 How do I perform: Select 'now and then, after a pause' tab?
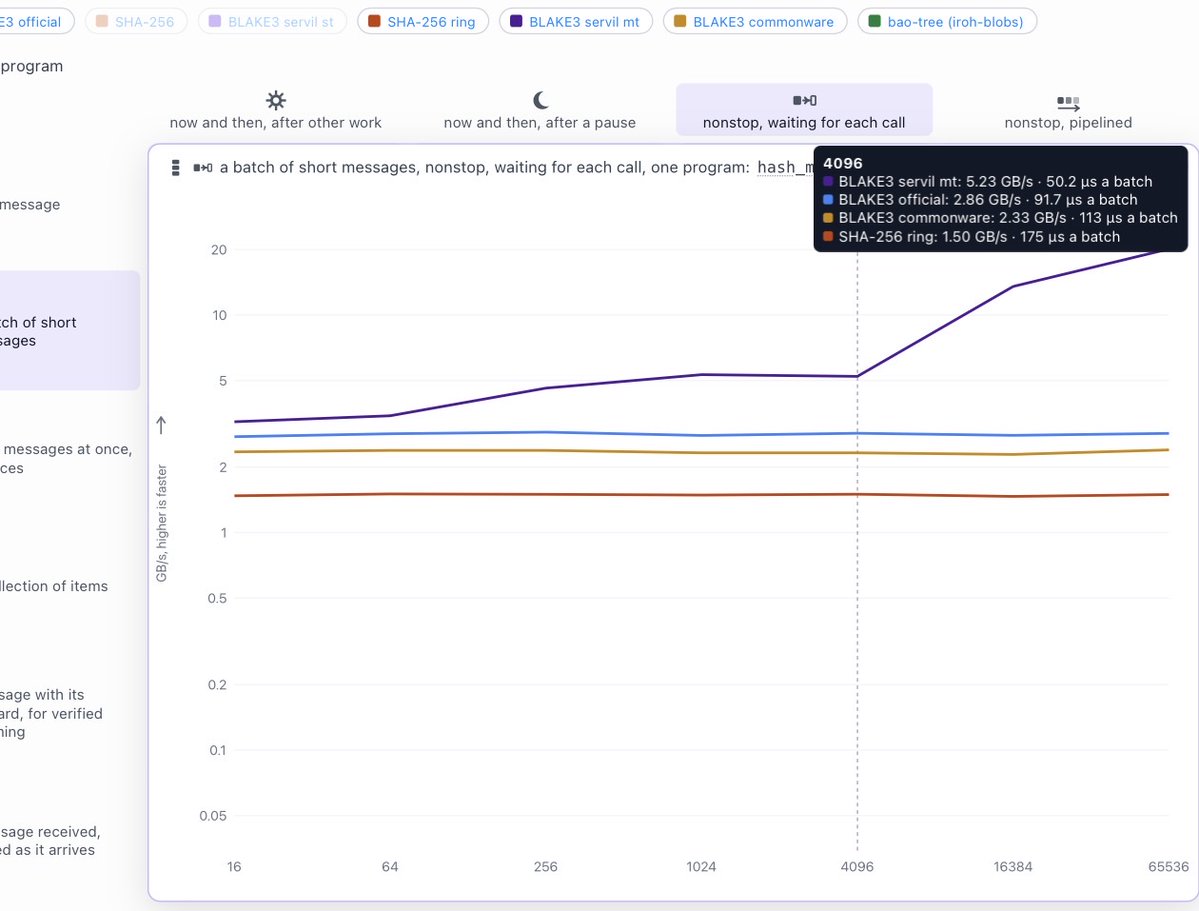tap(540, 110)
